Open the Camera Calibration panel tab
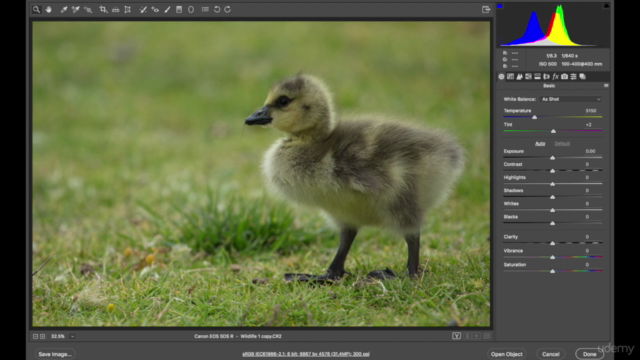 tap(564, 76)
